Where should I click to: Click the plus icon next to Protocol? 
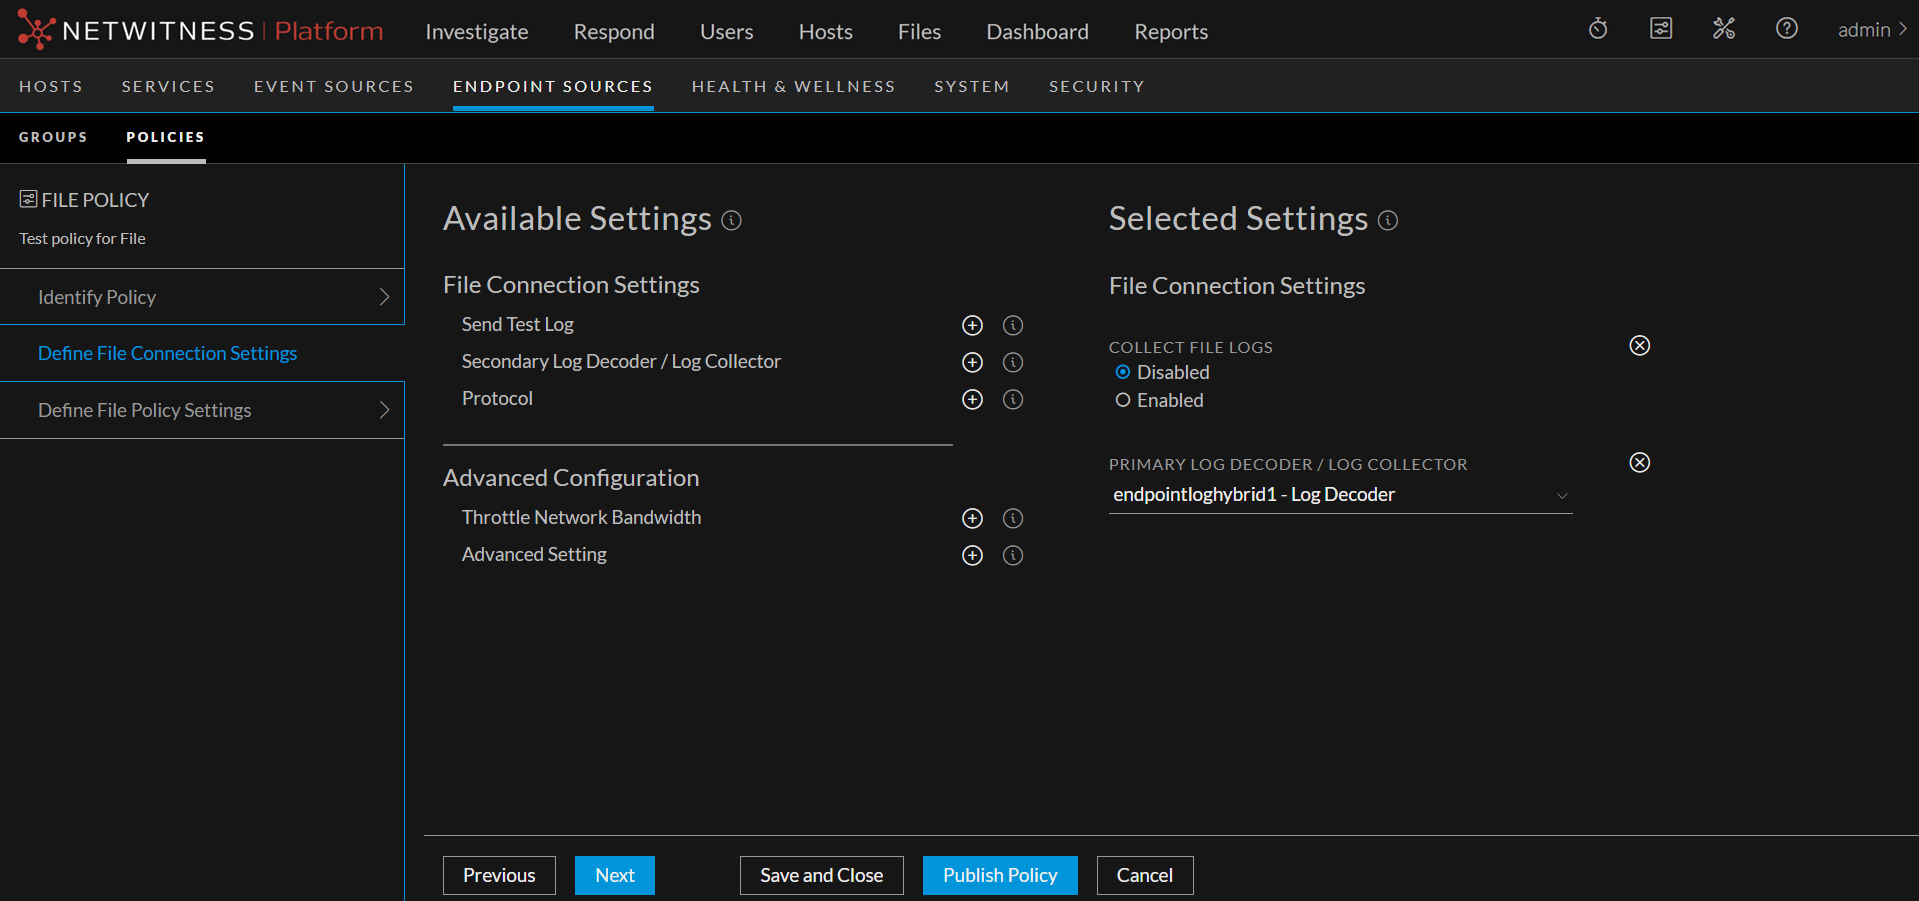[x=972, y=399]
